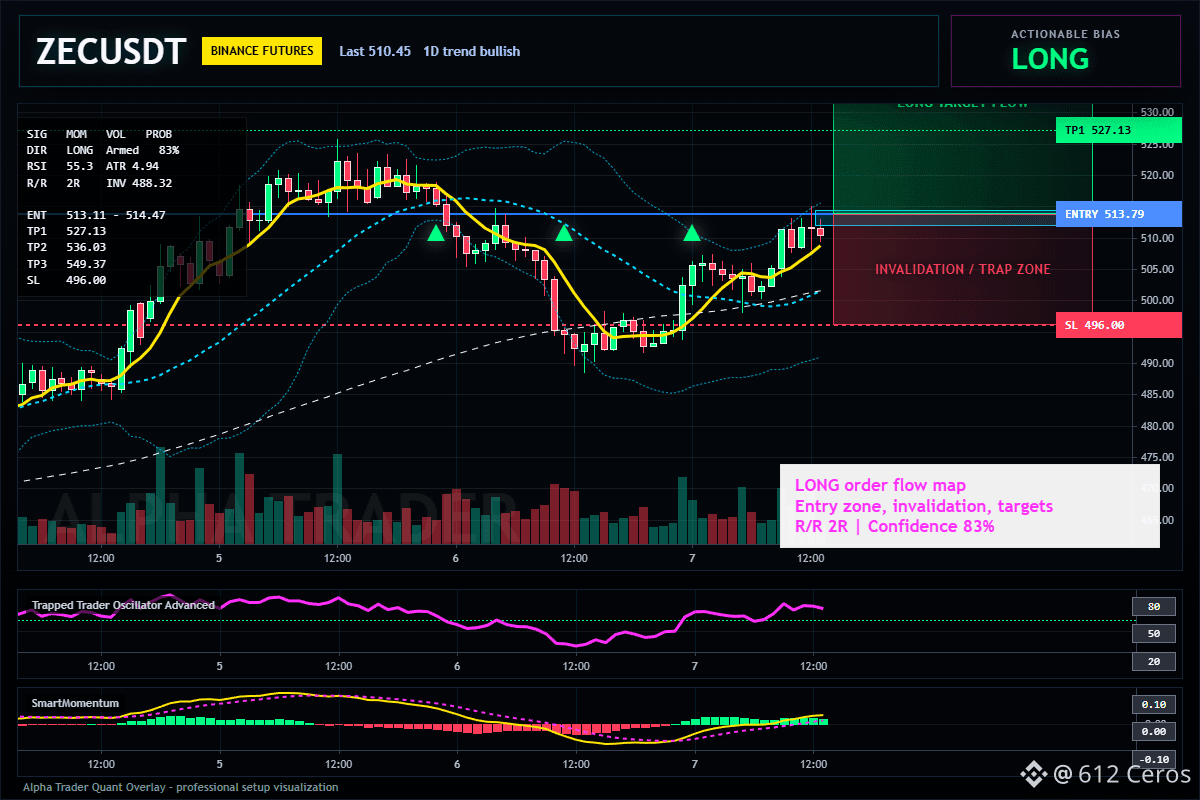This screenshot has height=800, width=1200.
Task: Click the 530.00 price axis label
Action: tap(1156, 112)
